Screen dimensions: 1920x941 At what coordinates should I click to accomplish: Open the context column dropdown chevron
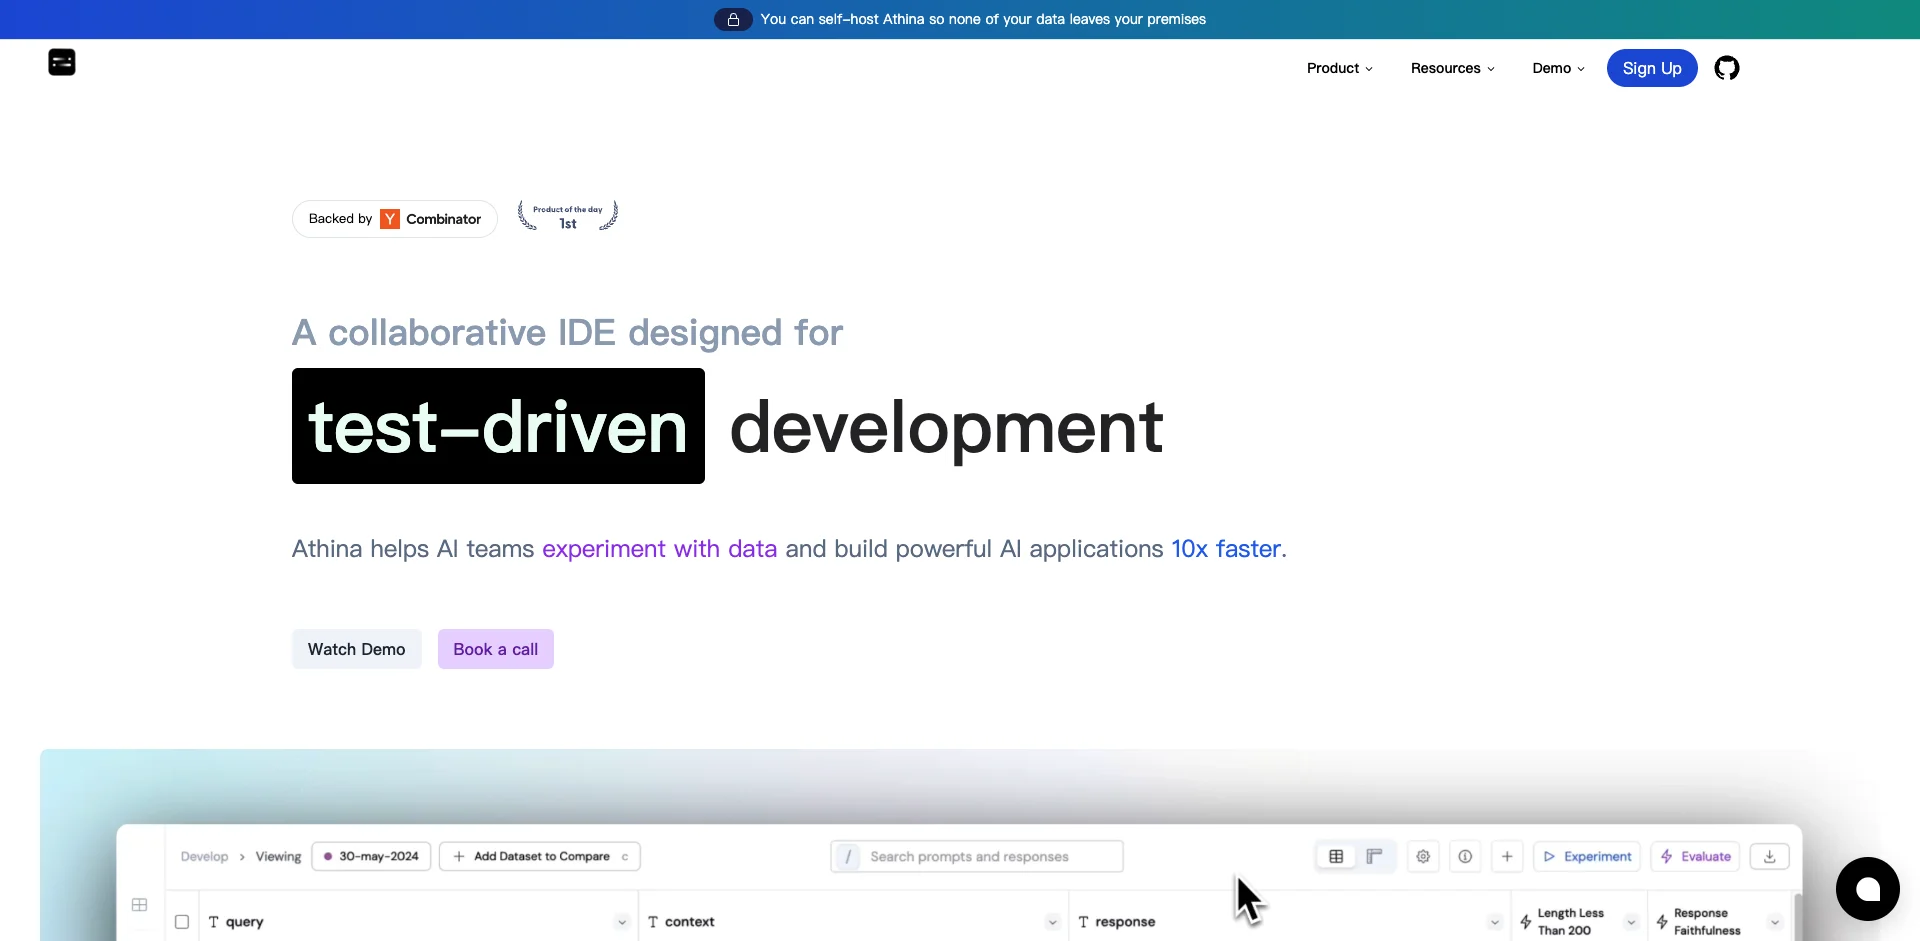pos(1052,922)
